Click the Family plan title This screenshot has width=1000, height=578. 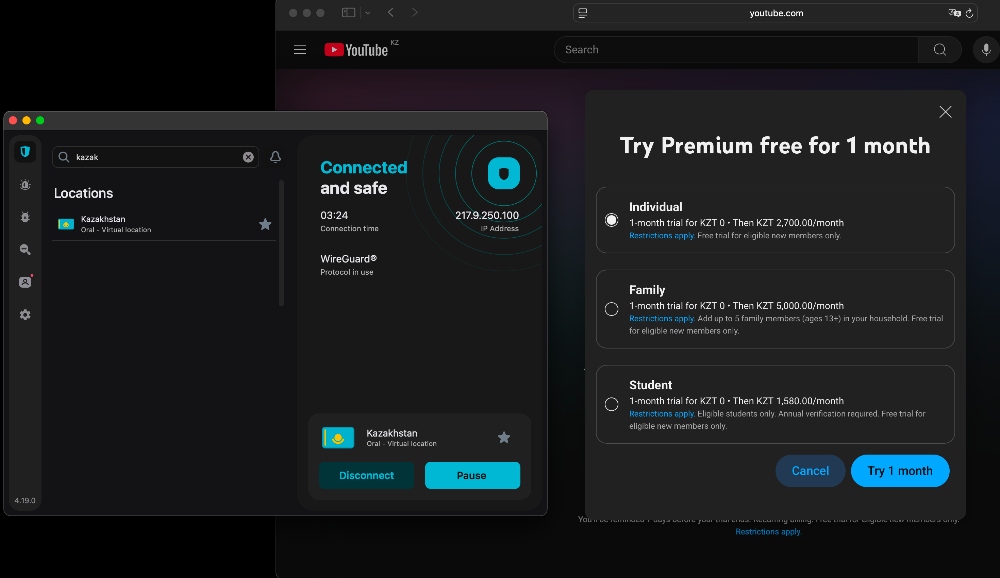coord(647,290)
